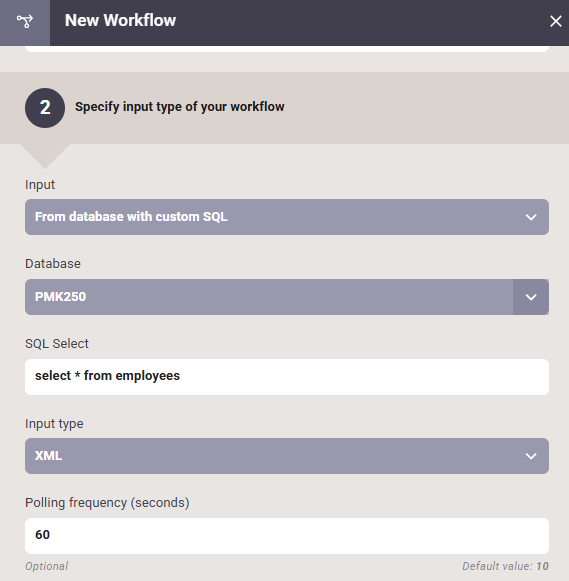Viewport: 569px width, 581px height.
Task: Close the New Workflow panel
Action: pos(556,21)
